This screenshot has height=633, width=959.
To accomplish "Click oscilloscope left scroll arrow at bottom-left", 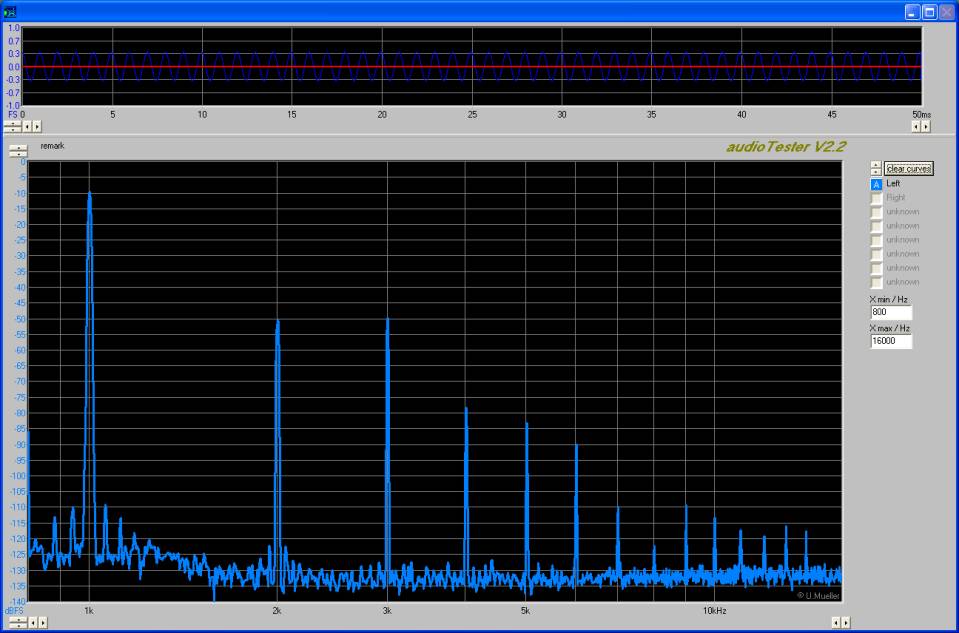I will point(27,127).
